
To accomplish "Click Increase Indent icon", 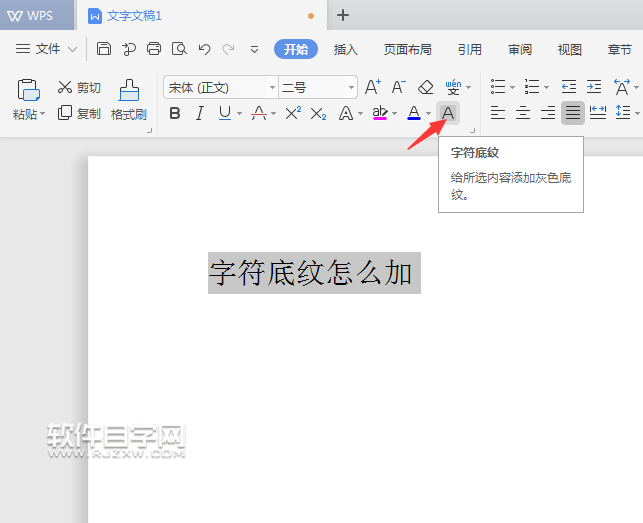I will (x=594, y=87).
